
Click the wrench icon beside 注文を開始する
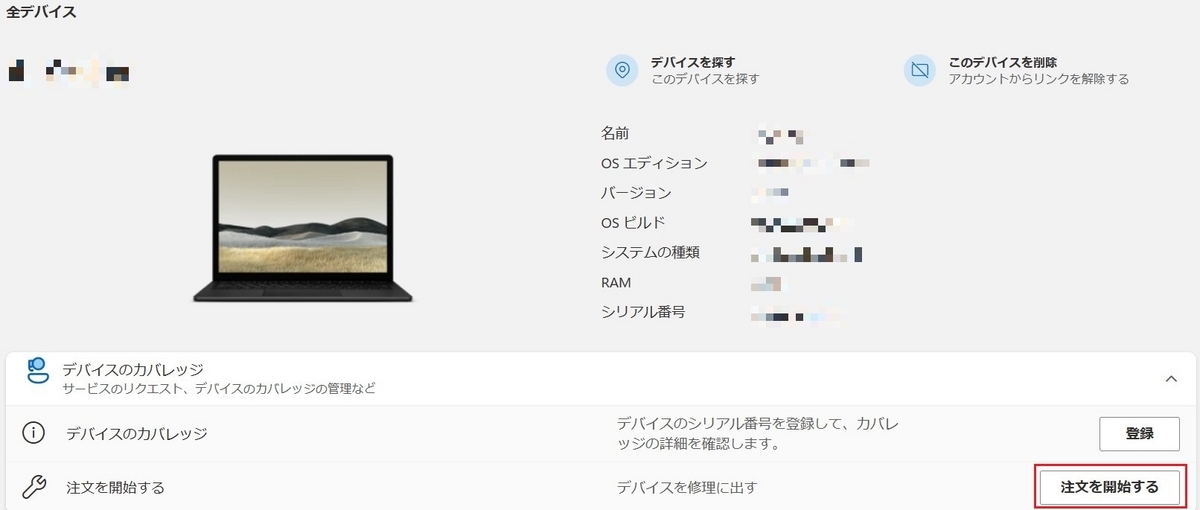(34, 487)
